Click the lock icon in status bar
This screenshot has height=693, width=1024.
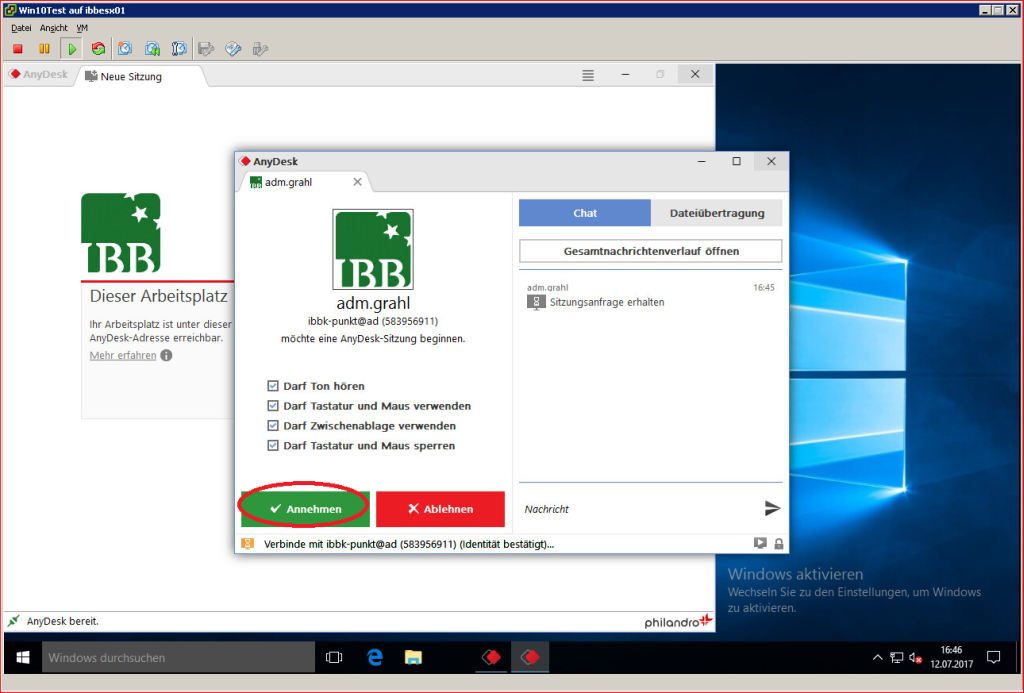point(778,543)
